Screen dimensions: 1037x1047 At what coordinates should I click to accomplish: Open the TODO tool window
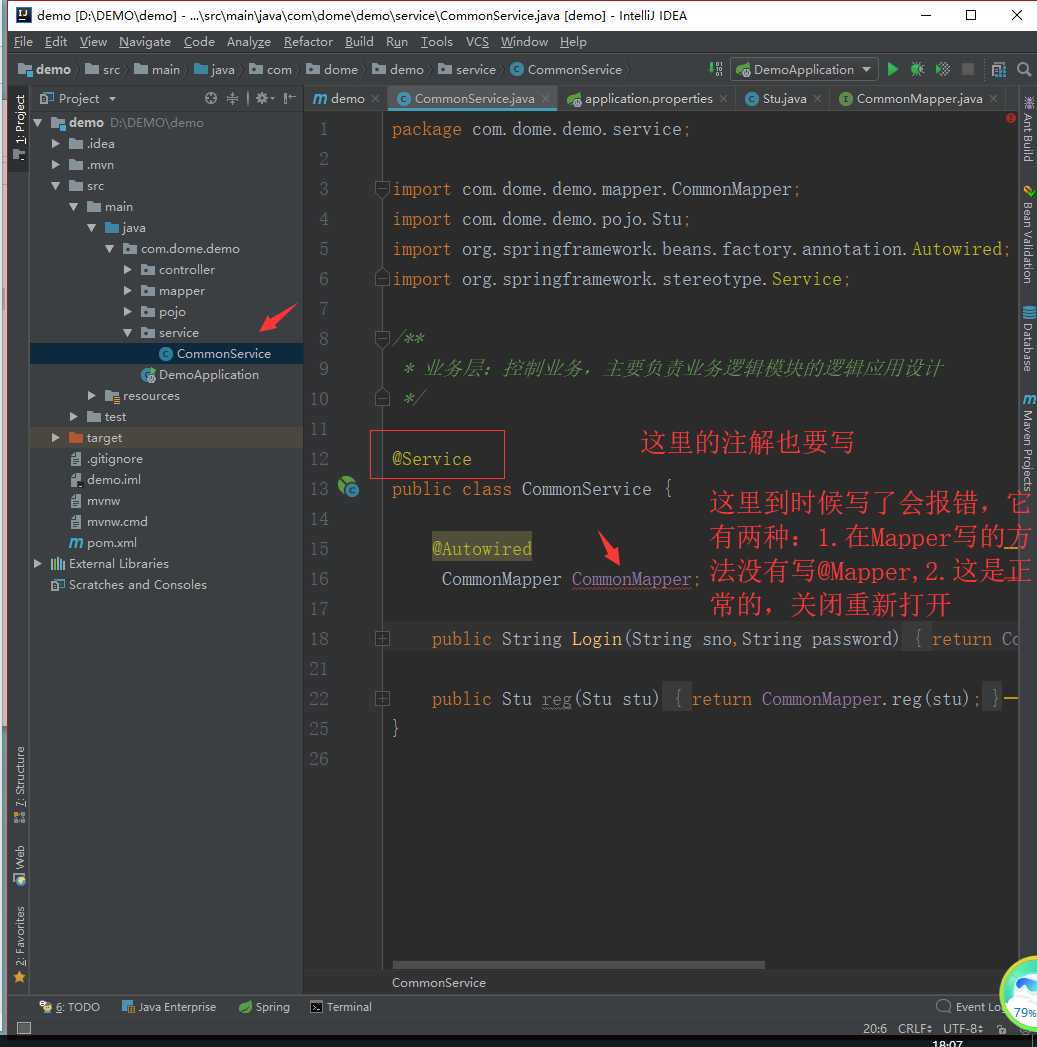point(69,1007)
